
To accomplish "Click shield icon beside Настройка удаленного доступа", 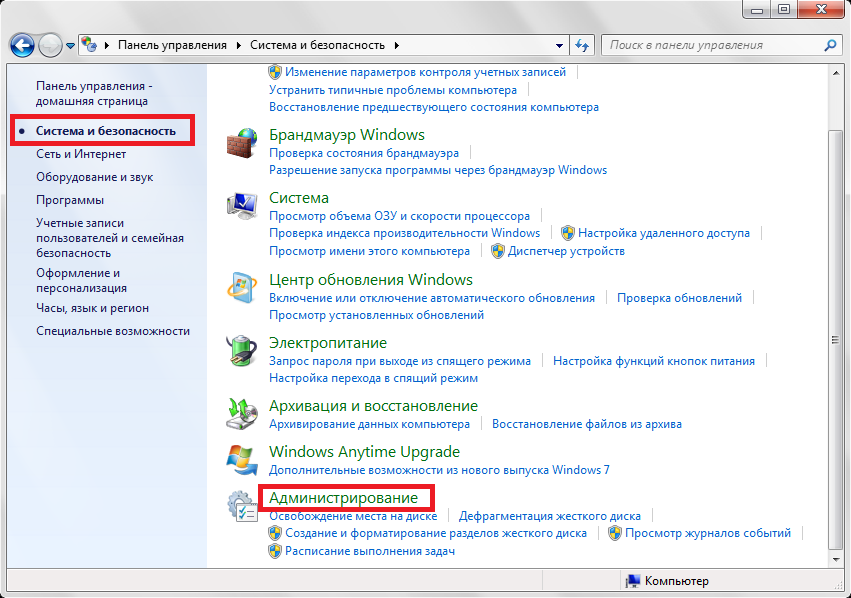I will (x=568, y=233).
